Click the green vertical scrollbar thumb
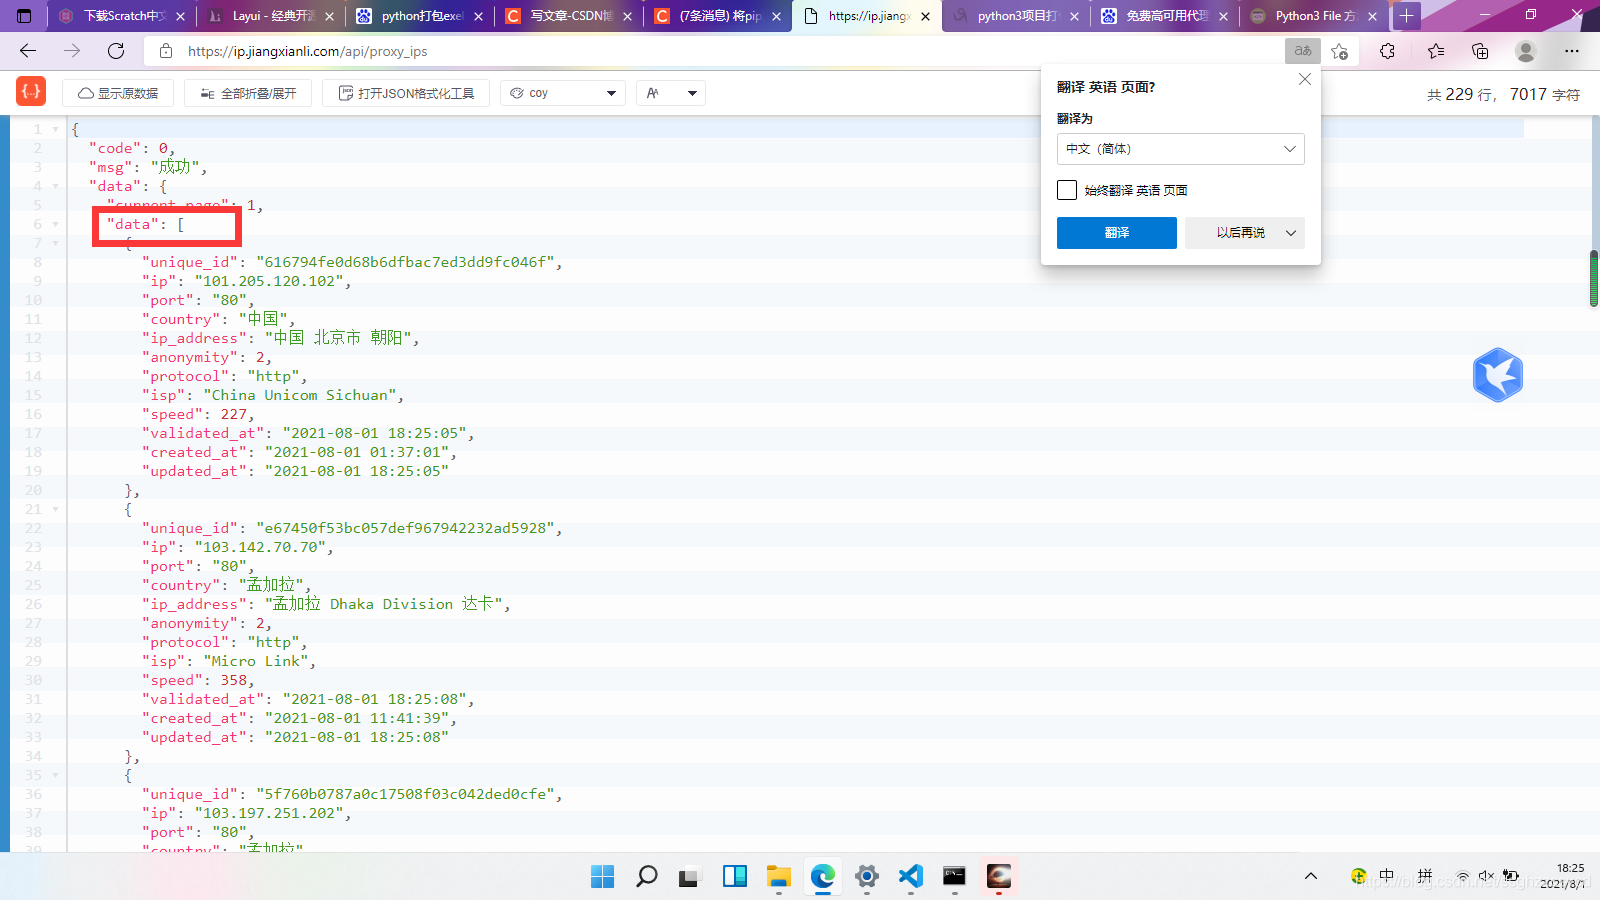The height and width of the screenshot is (900, 1600). click(1594, 278)
